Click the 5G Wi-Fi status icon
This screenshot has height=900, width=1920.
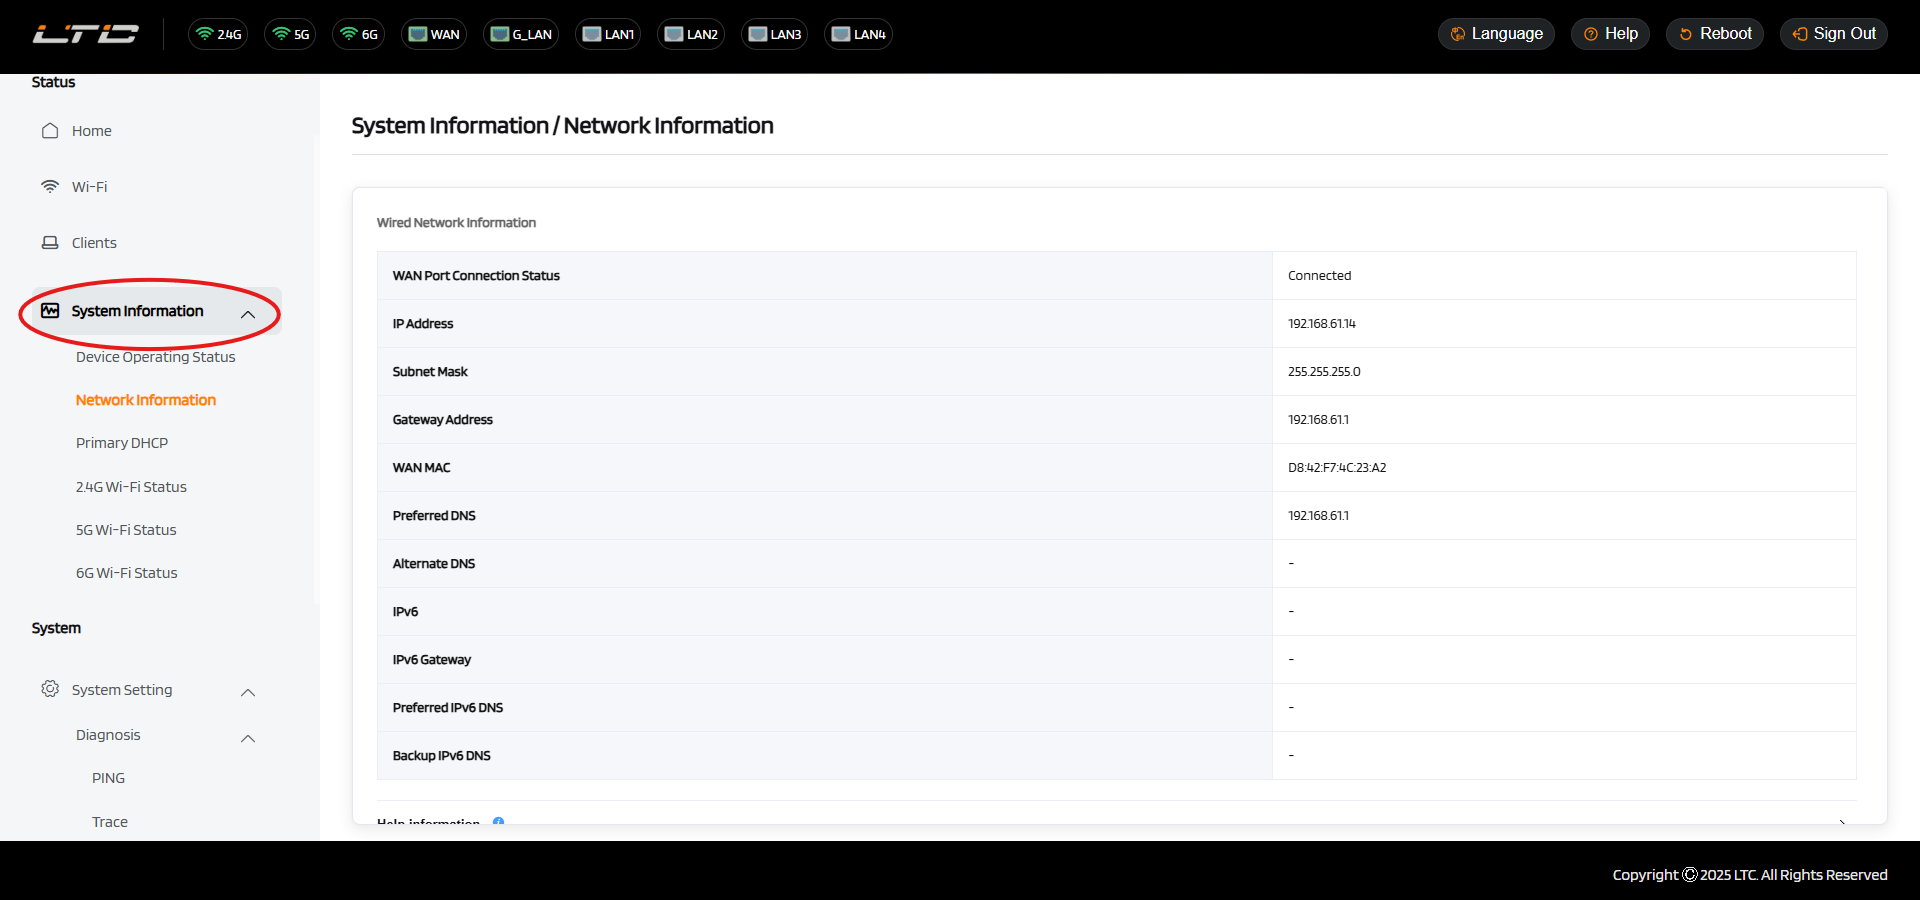click(291, 34)
